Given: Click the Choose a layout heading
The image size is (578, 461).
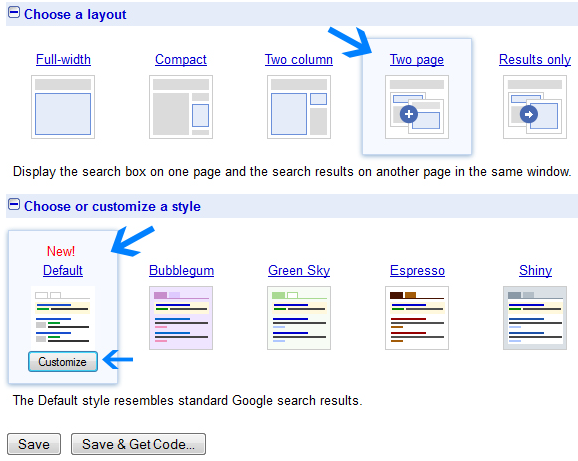Looking at the screenshot, I should click(75, 14).
